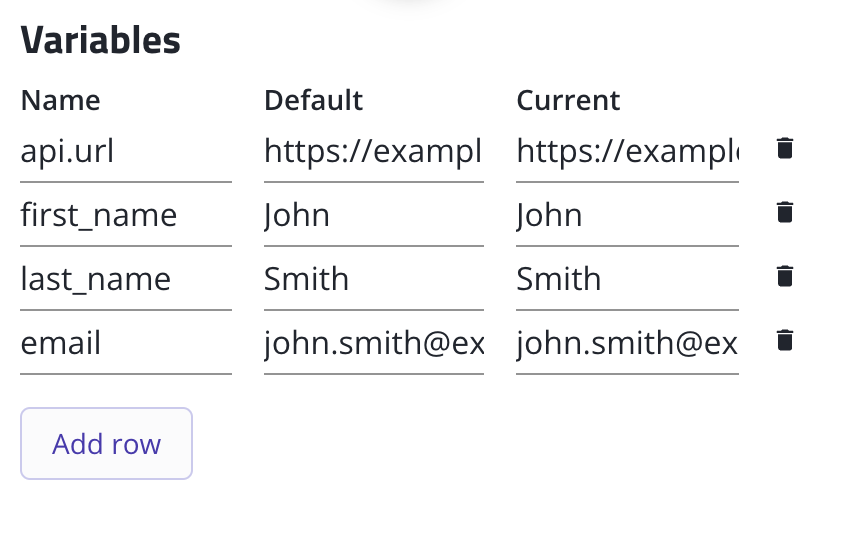Focus the email default value field

pyautogui.click(x=373, y=343)
